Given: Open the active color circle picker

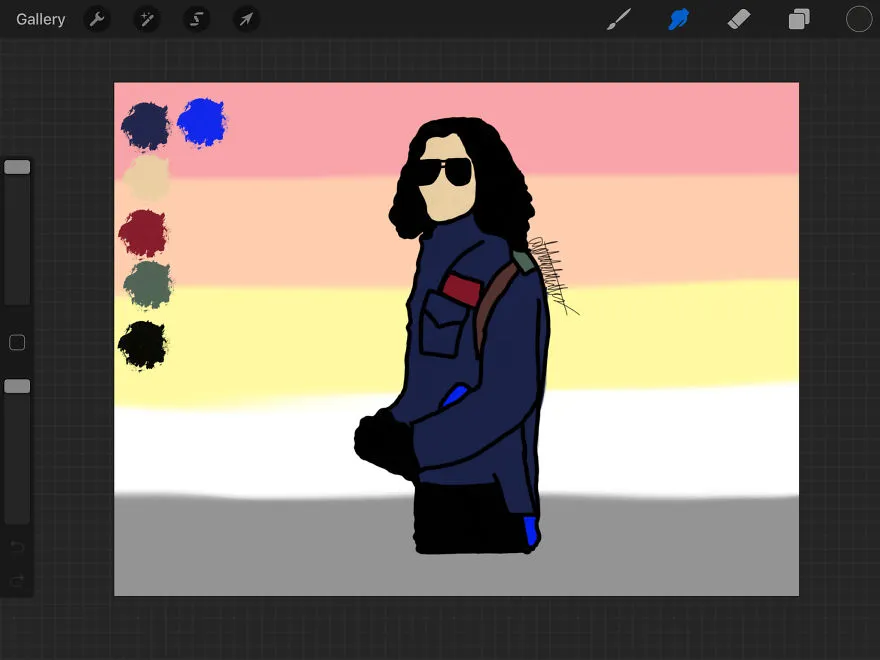Looking at the screenshot, I should click(859, 19).
